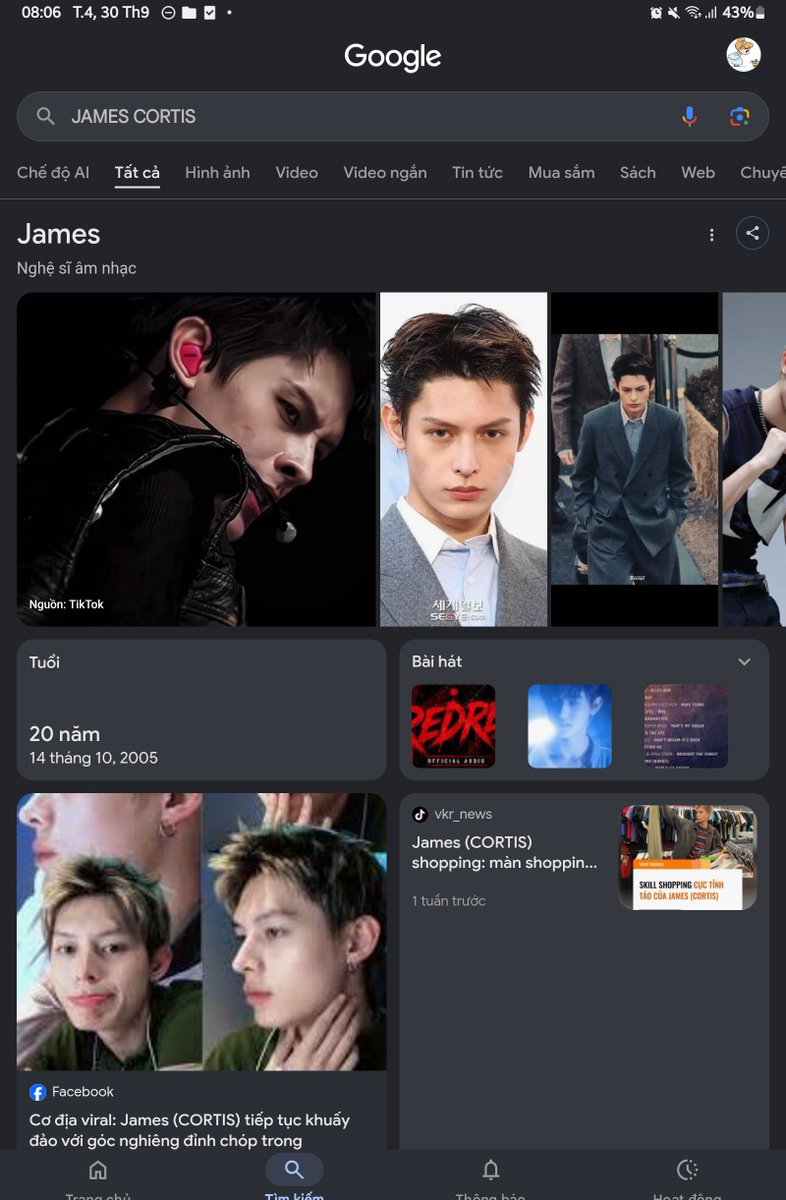Tap the Wi-Fi indicator in the status bar
The image size is (786, 1200).
click(691, 13)
